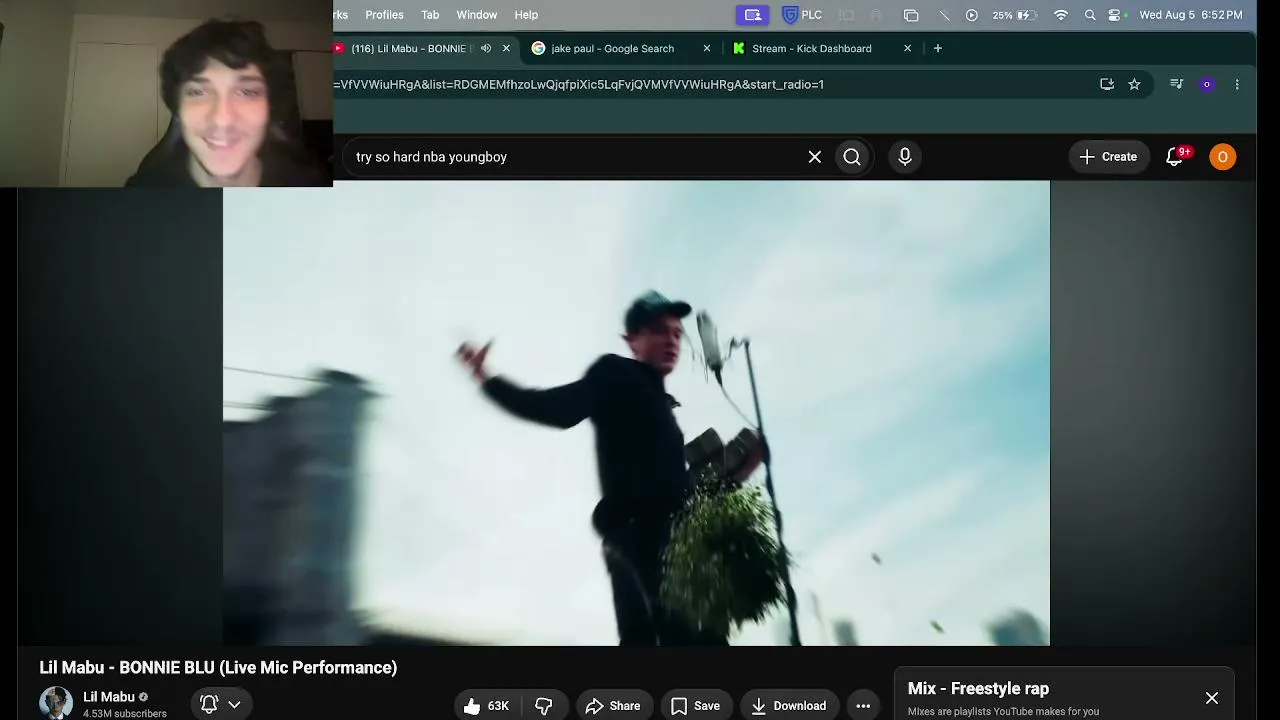Open the Lil Mabu channel avatar
Image resolution: width=1280 pixels, height=720 pixels.
56,704
